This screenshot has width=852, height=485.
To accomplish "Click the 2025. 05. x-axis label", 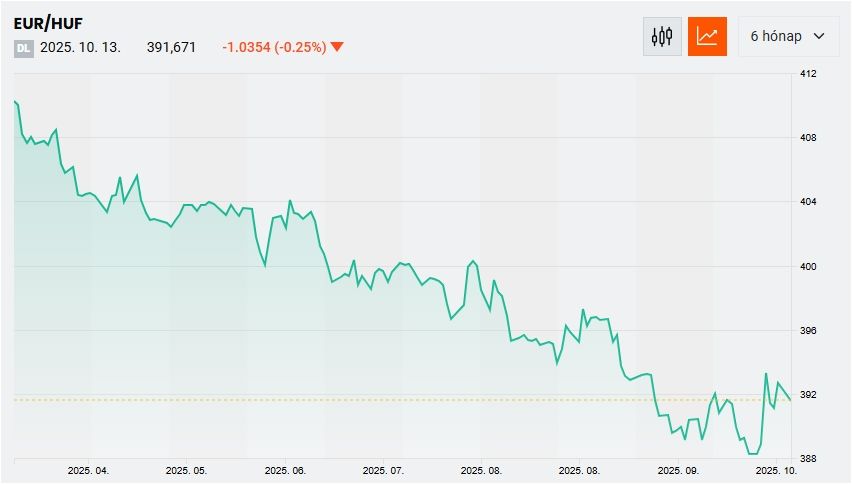I will 186,469.
